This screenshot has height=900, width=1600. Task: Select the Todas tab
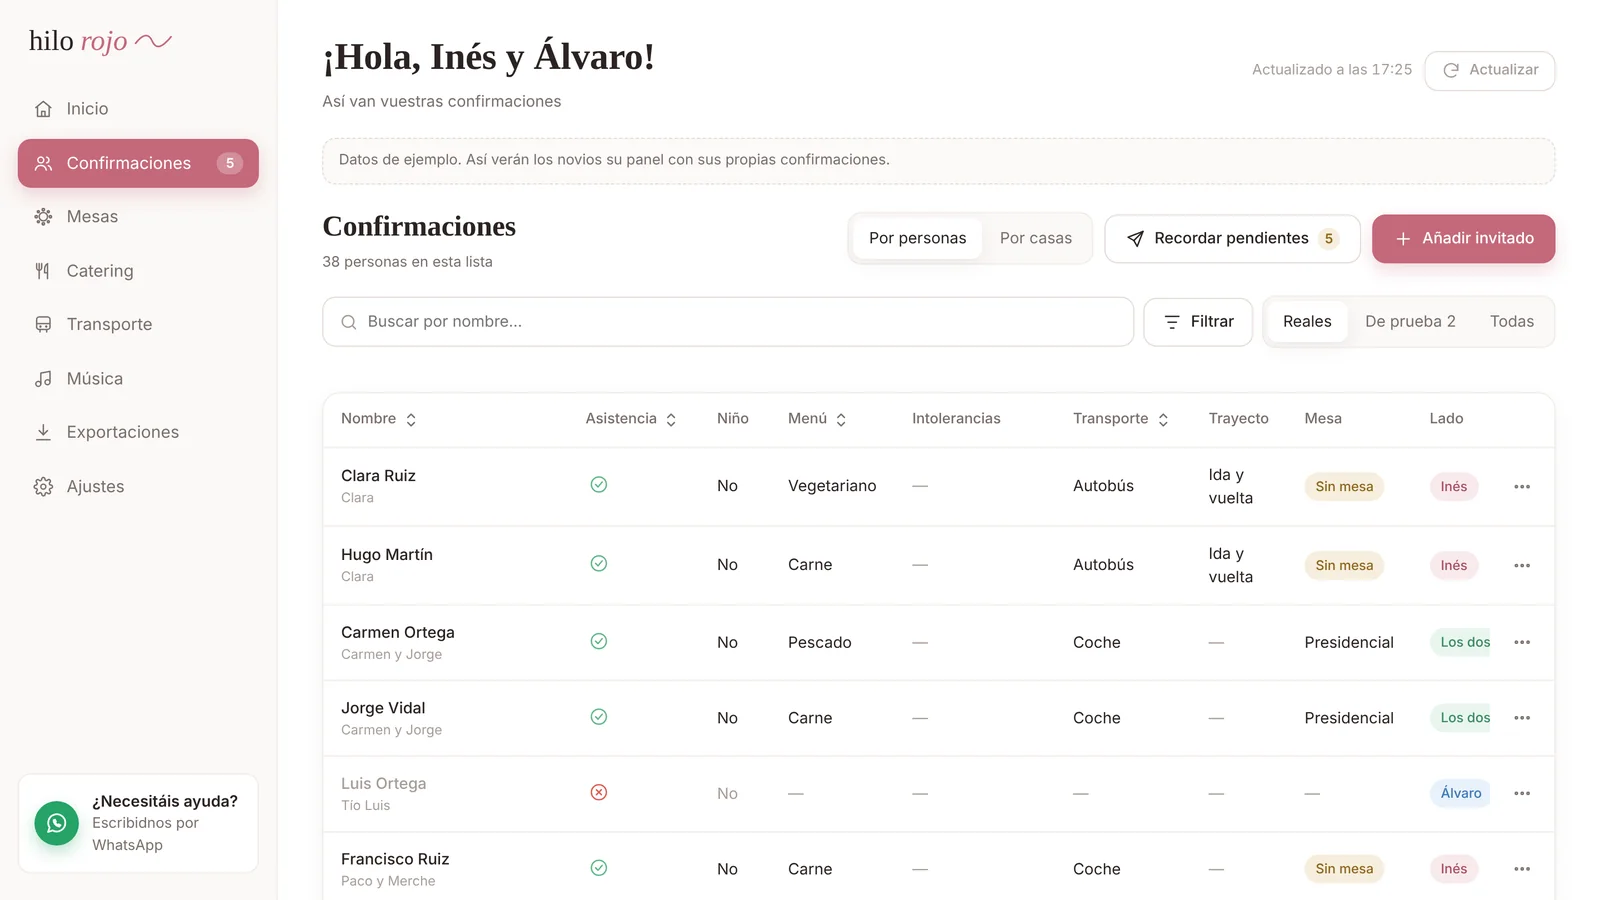pos(1511,322)
